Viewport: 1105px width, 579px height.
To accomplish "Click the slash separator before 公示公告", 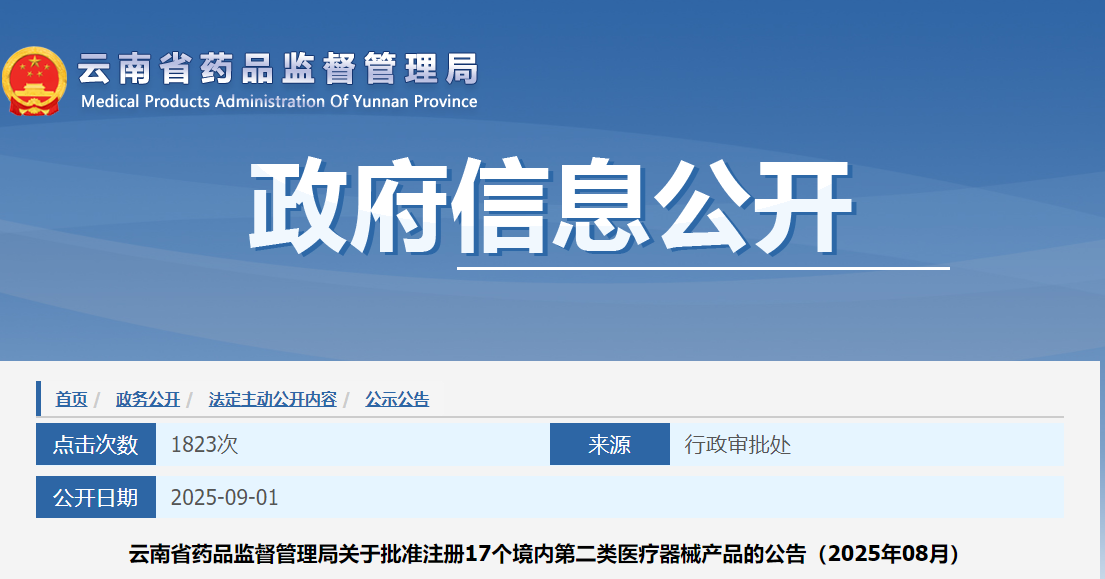I will (x=347, y=400).
